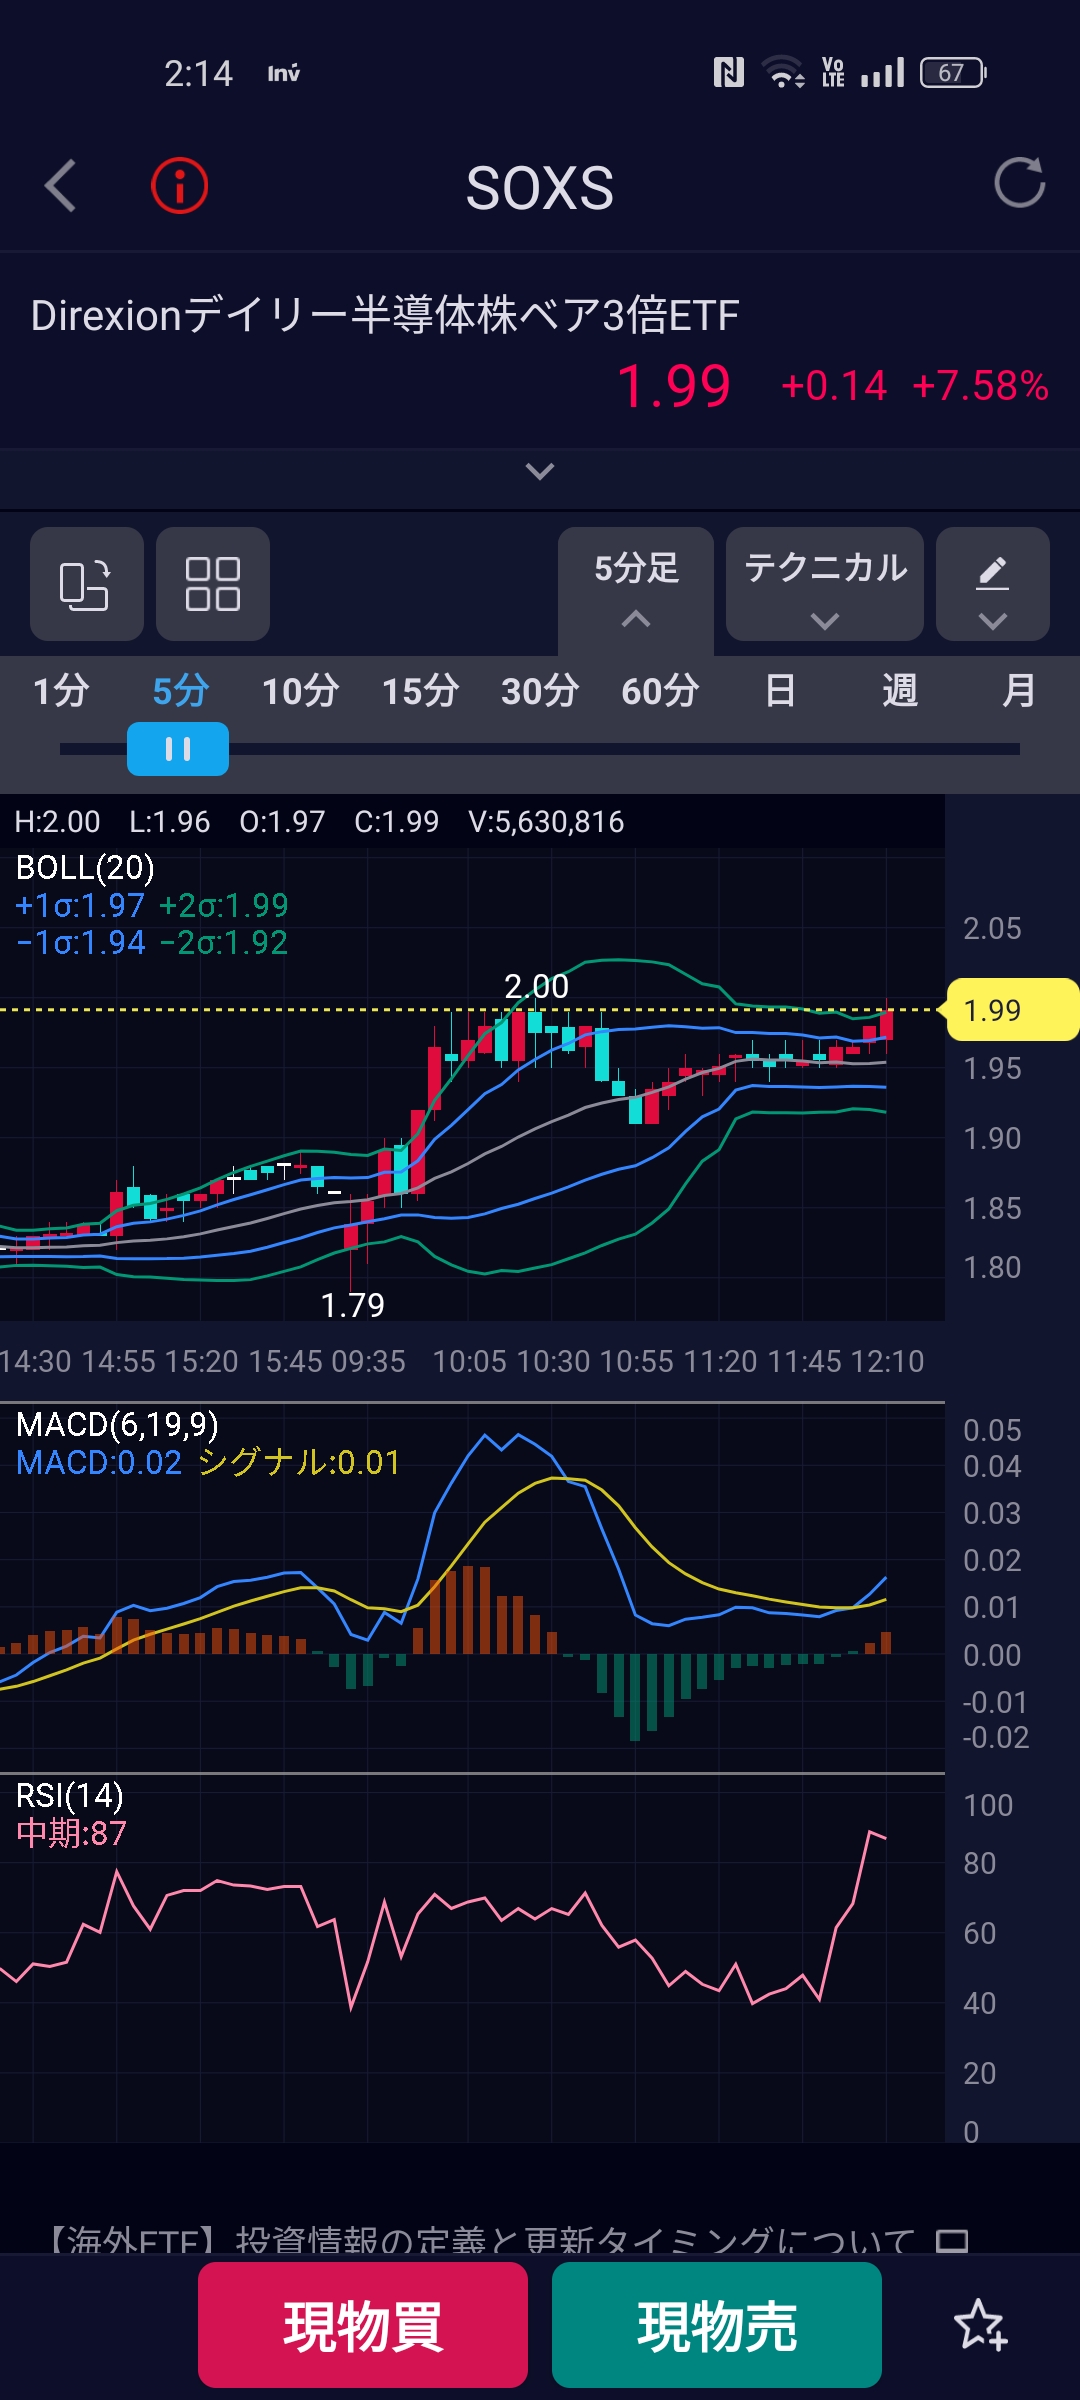Viewport: 1080px width, 2400px height.
Task: Collapse the 5分足 timeframe selector
Action: point(636,586)
